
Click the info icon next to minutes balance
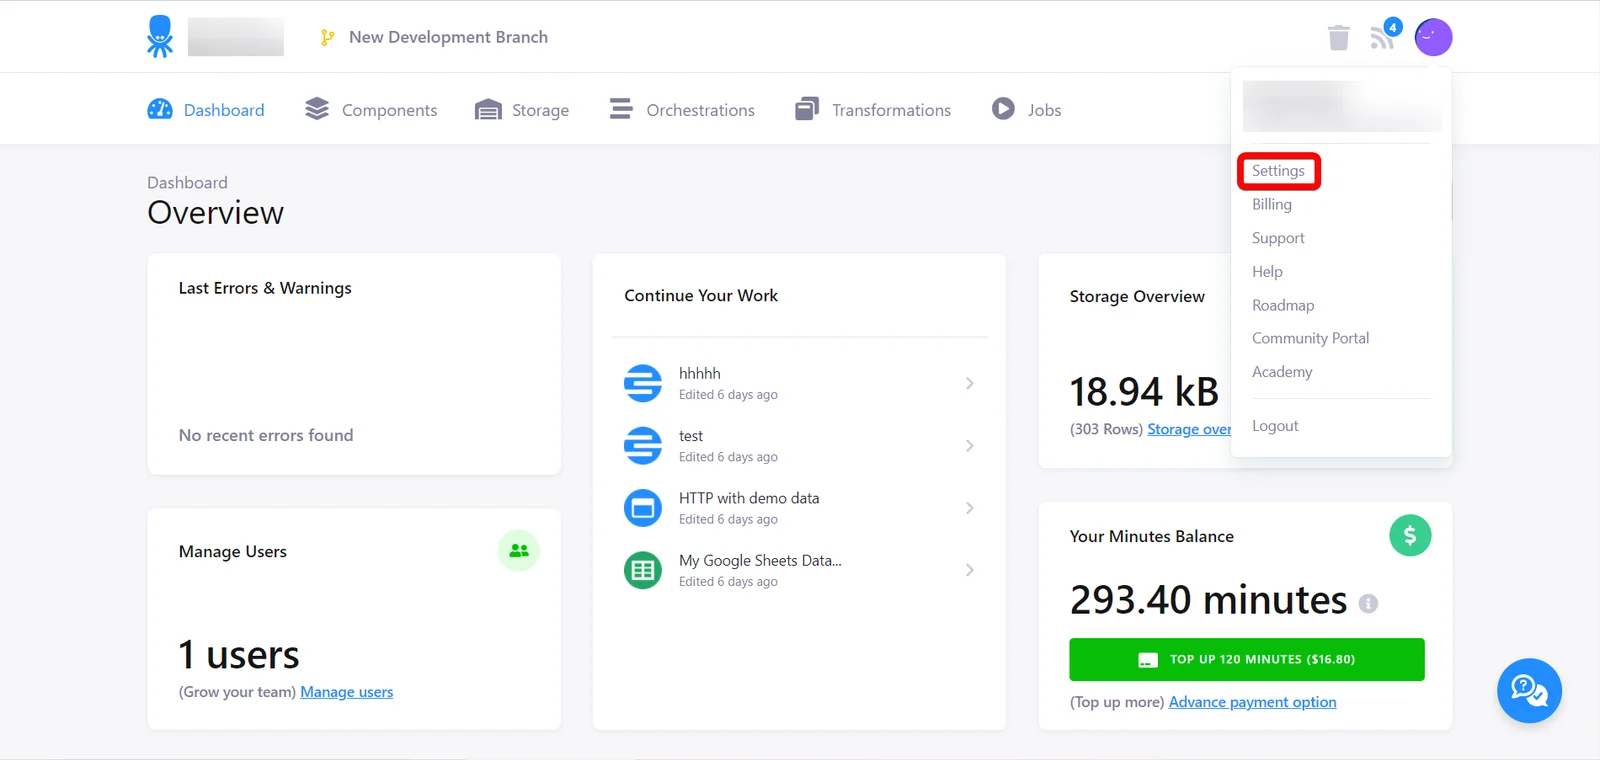(x=1368, y=603)
